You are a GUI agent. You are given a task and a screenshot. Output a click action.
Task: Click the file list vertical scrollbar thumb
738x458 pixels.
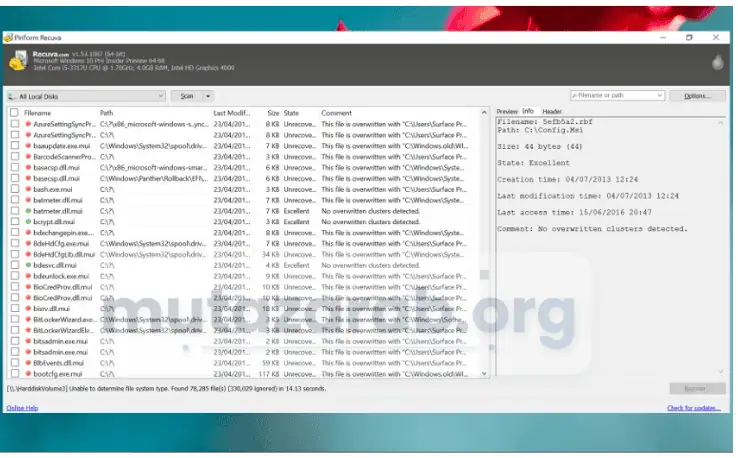tap(484, 274)
